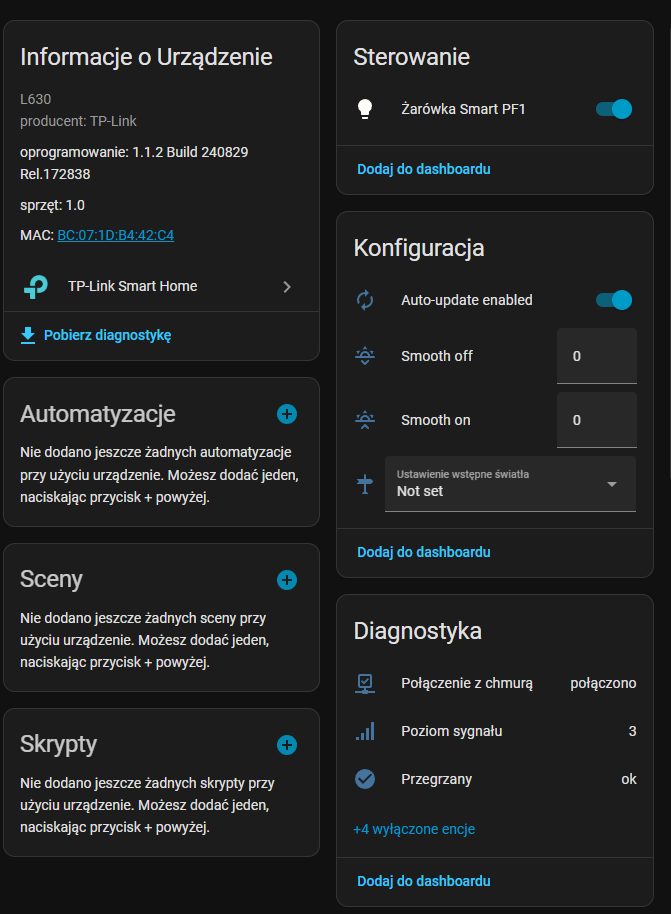Click the Auto-update refresh icon
The image size is (671, 914).
pos(365,300)
